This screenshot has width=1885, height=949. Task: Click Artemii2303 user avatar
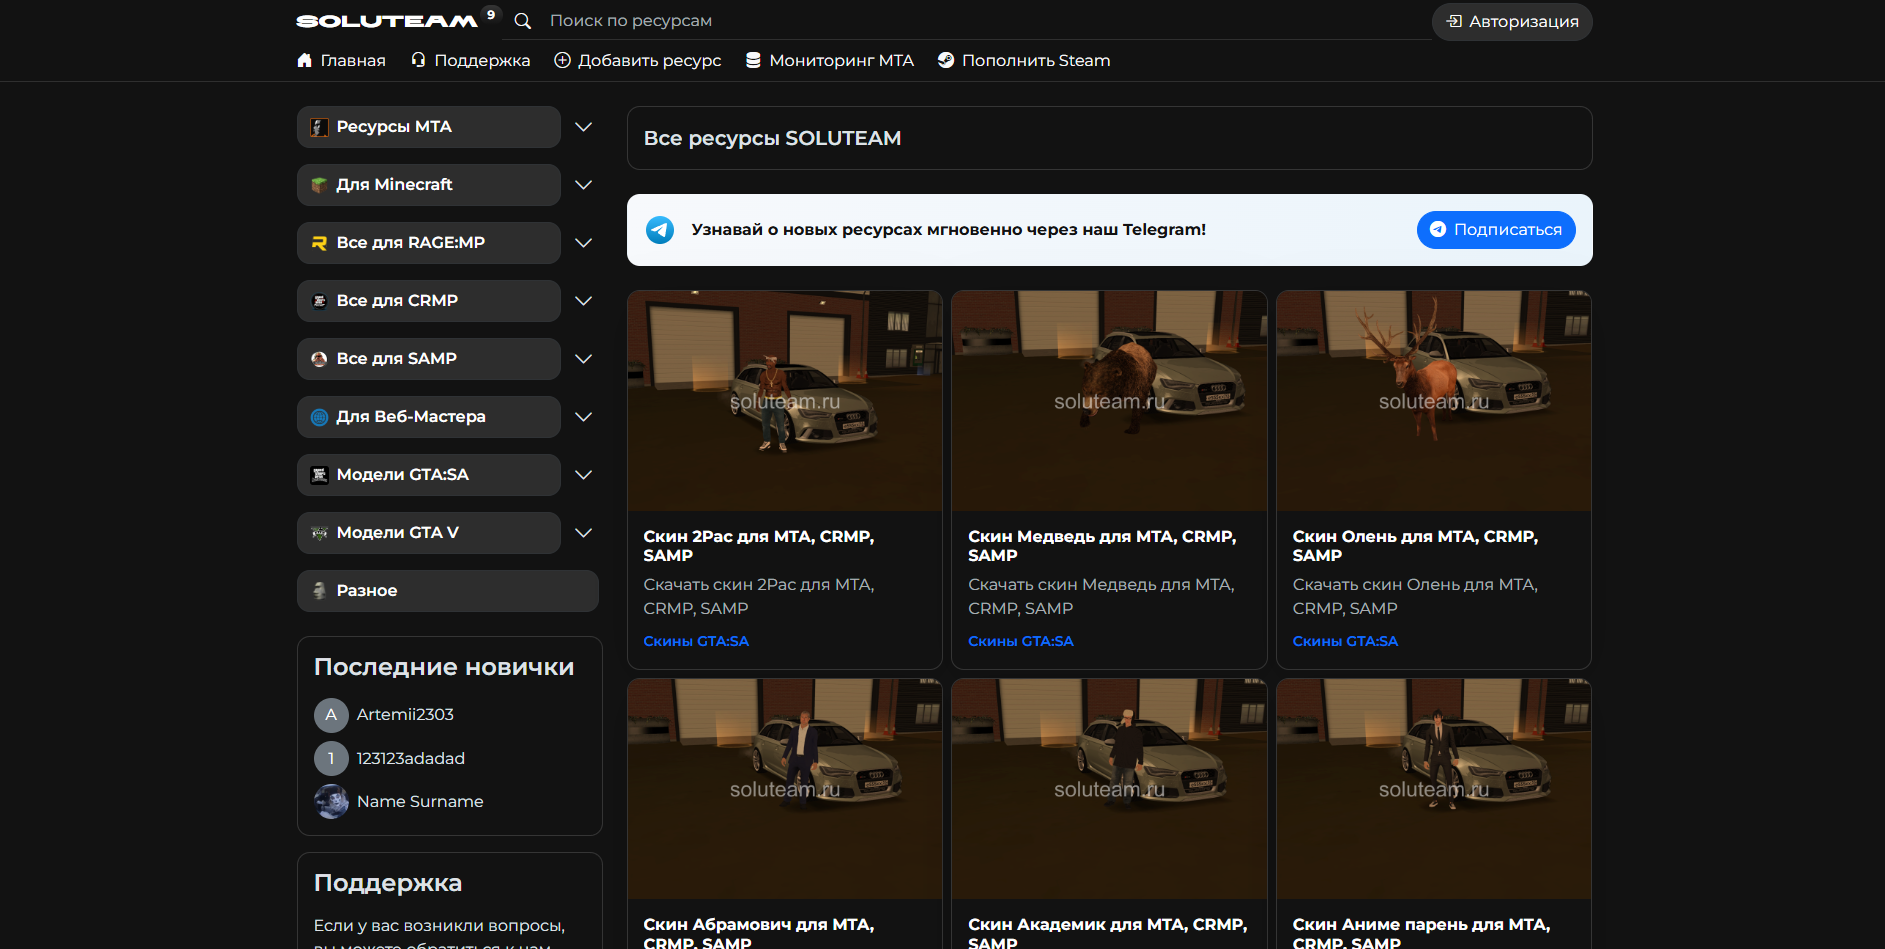pyautogui.click(x=331, y=715)
